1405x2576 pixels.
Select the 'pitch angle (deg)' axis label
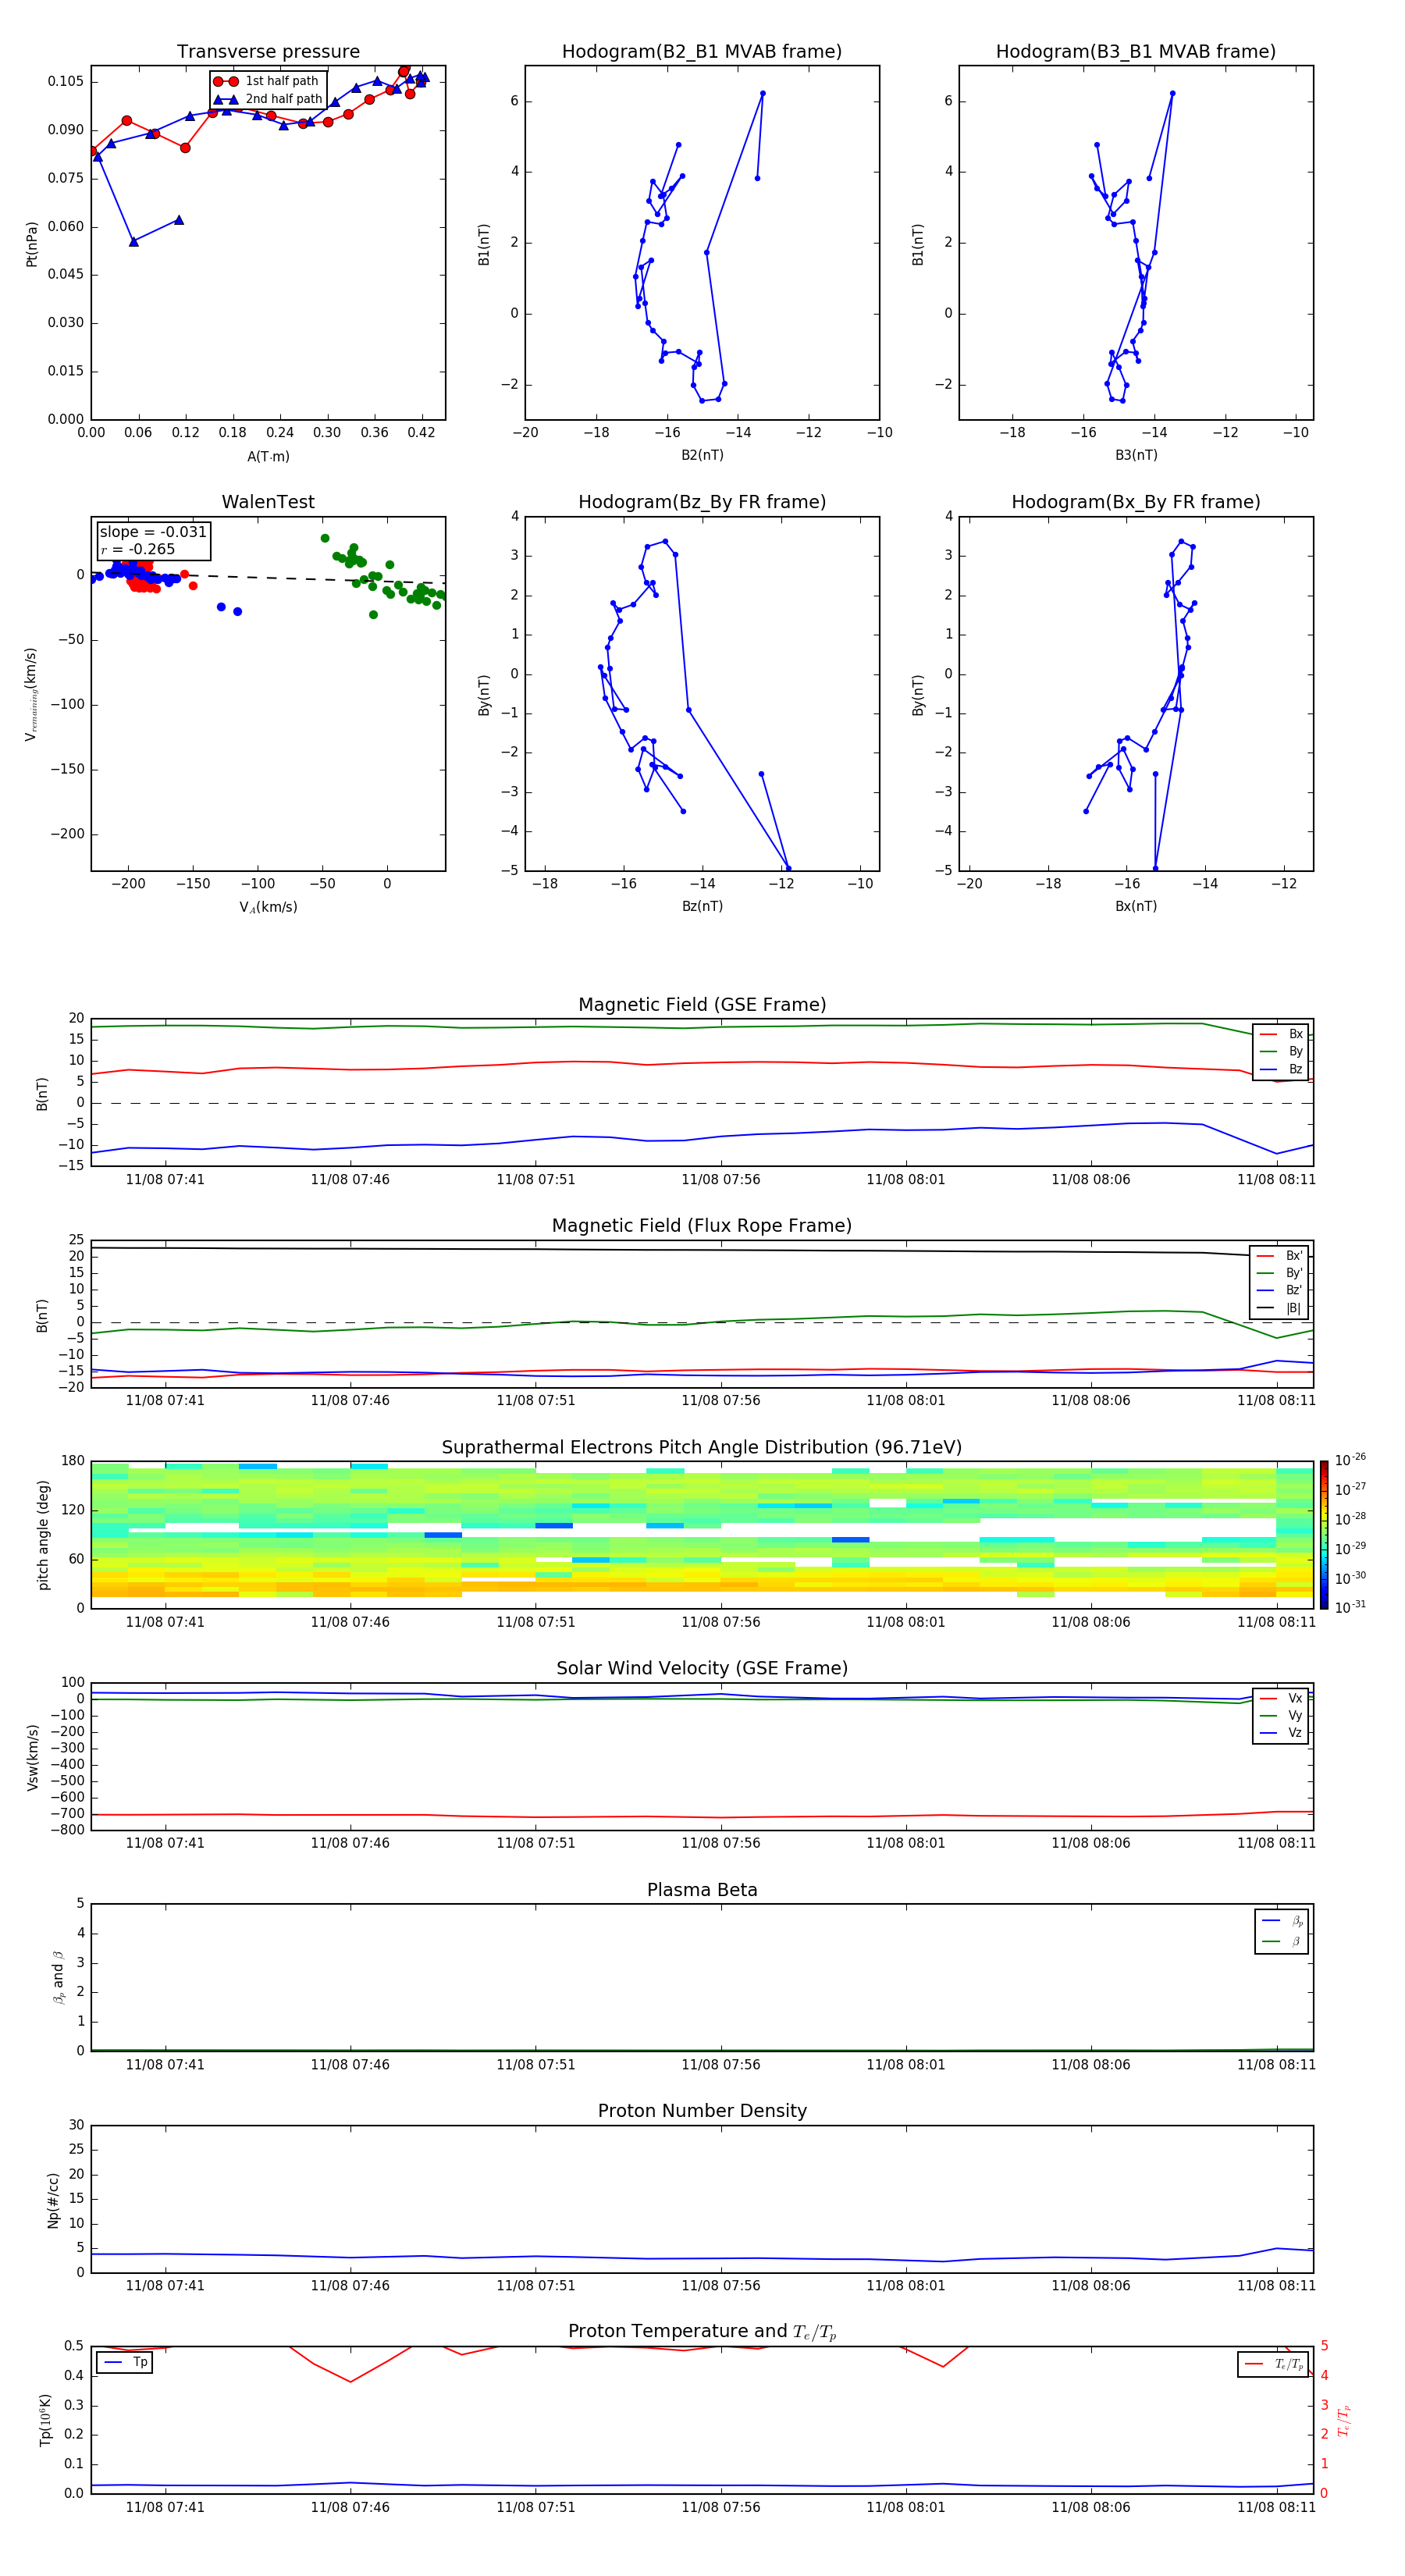43,1535
